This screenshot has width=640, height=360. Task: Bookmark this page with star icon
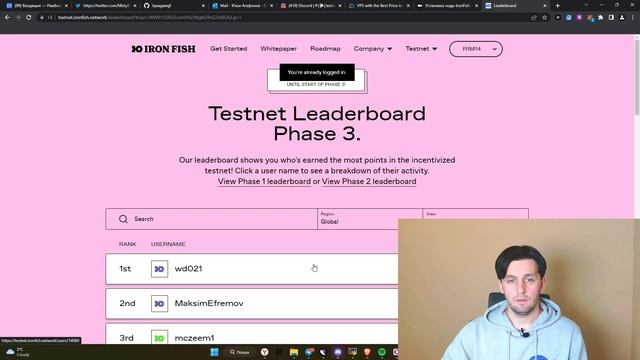[x=544, y=18]
